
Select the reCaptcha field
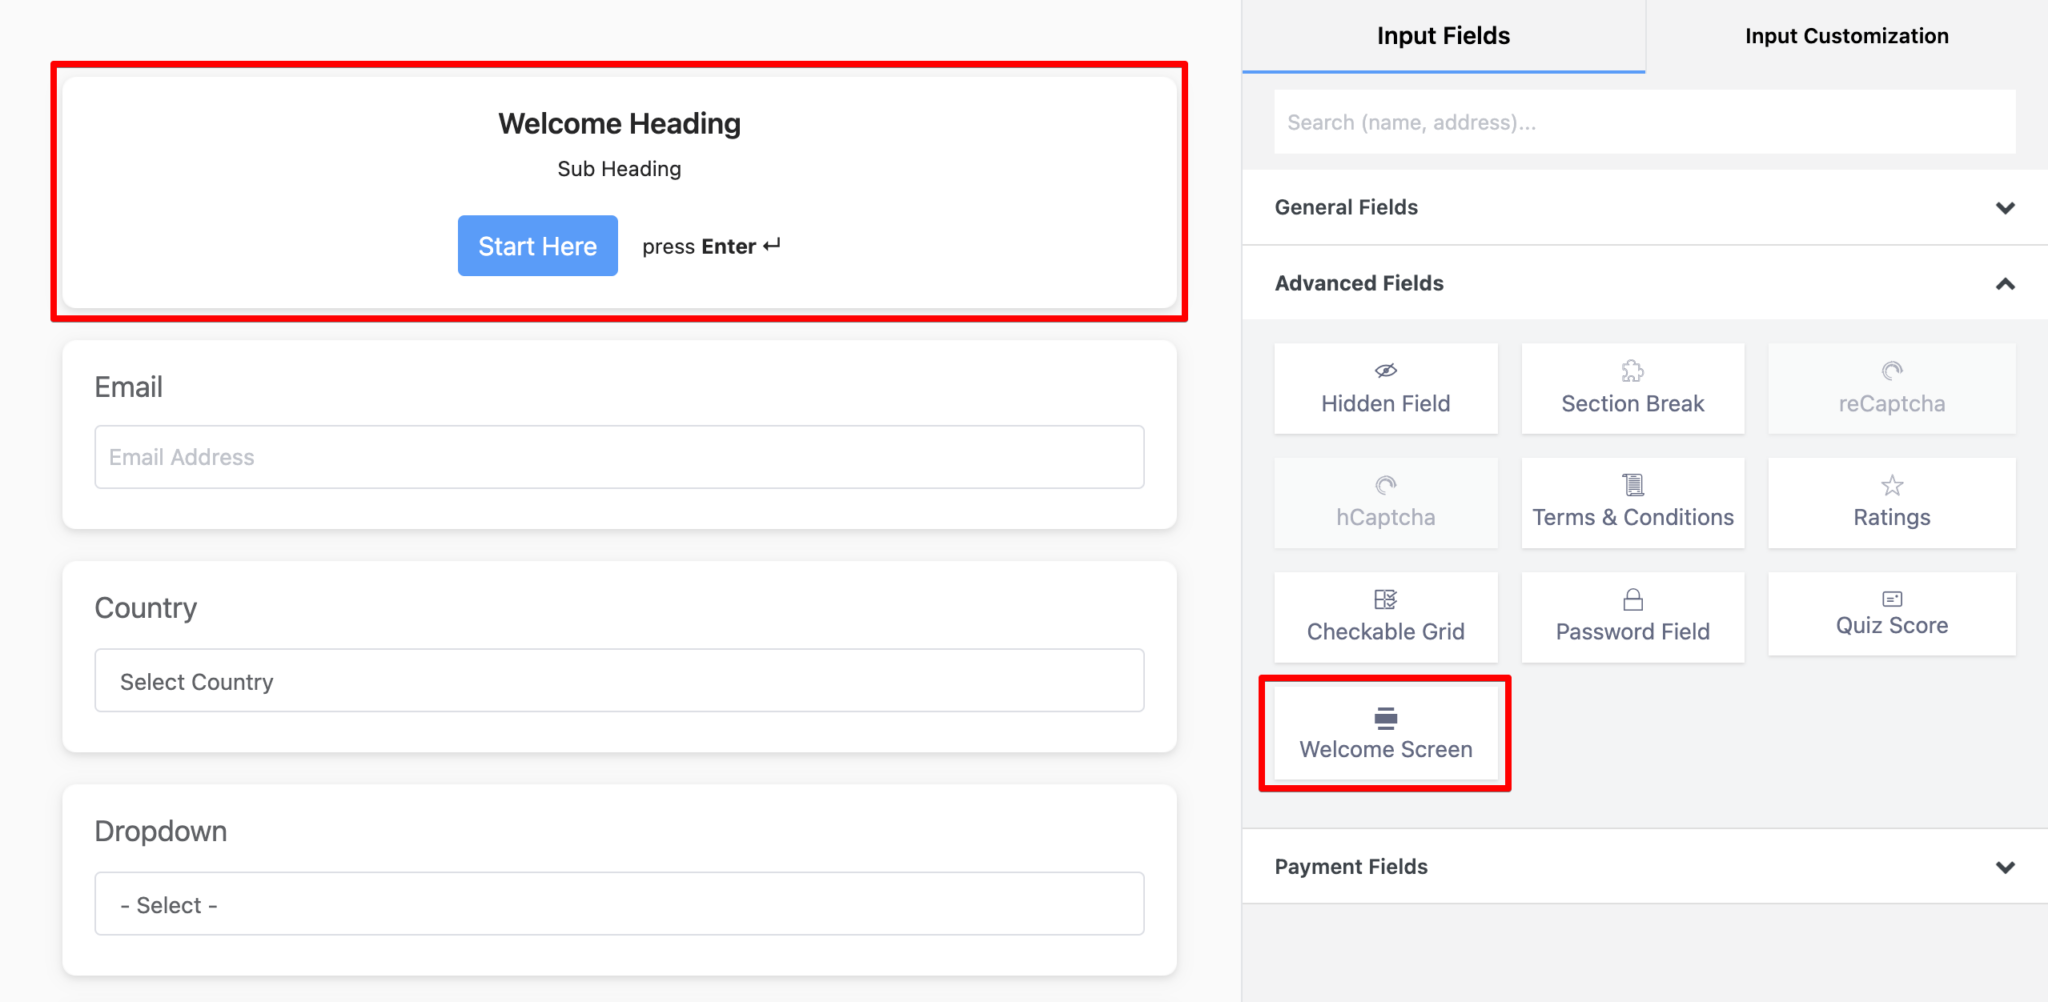[x=1891, y=389]
